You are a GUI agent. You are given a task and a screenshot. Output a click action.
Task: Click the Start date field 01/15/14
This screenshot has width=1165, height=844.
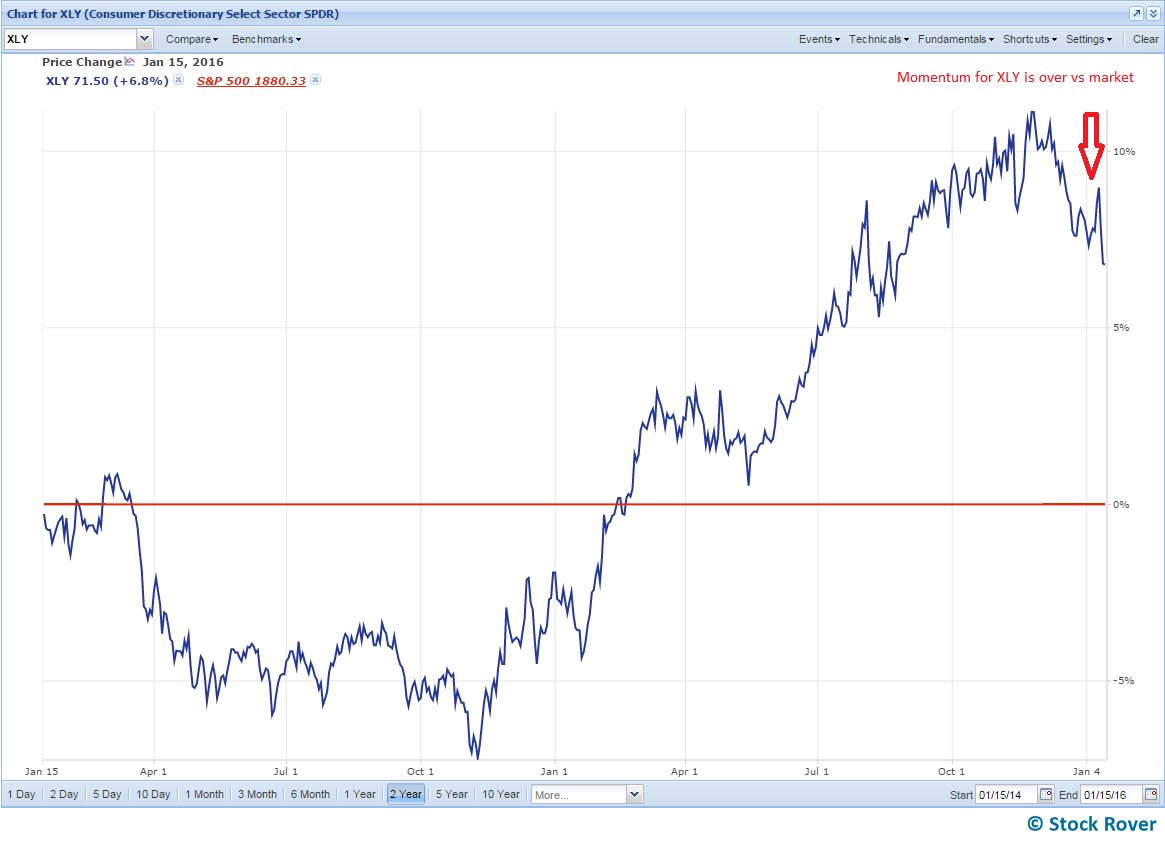[1007, 794]
